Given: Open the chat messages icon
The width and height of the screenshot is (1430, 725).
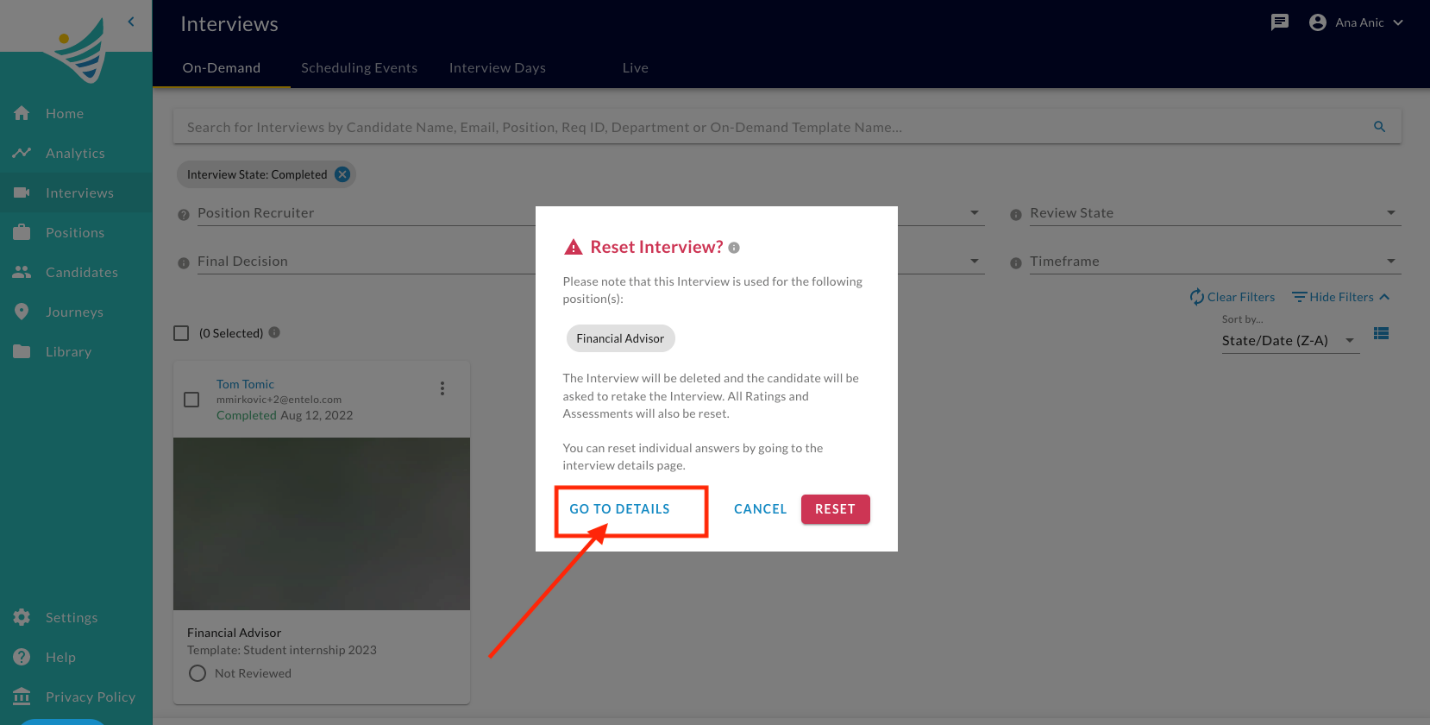Looking at the screenshot, I should click(x=1279, y=23).
